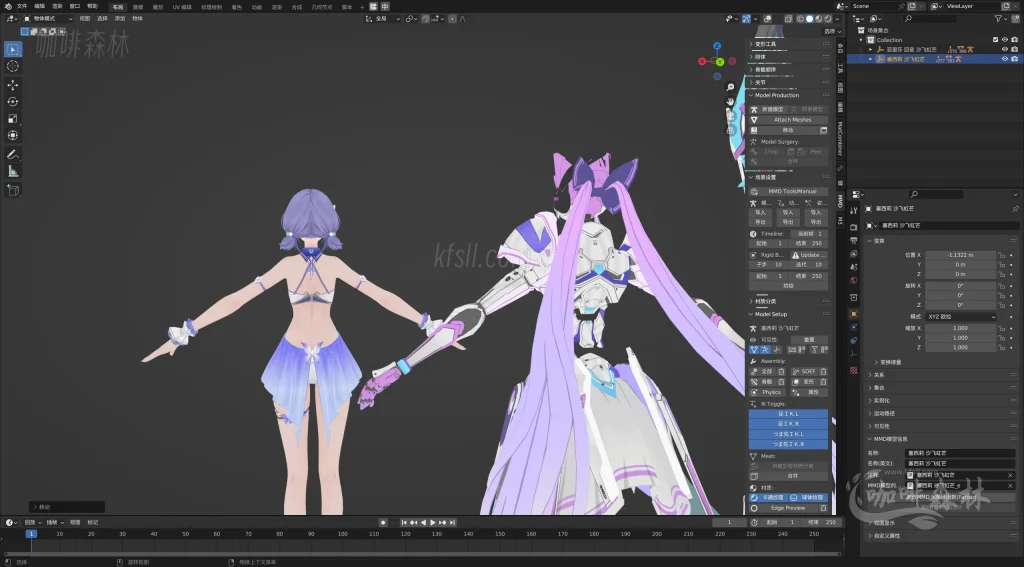The height and width of the screenshot is (567, 1024).
Task: Open the Object properties tab icon
Action: pyautogui.click(x=854, y=314)
